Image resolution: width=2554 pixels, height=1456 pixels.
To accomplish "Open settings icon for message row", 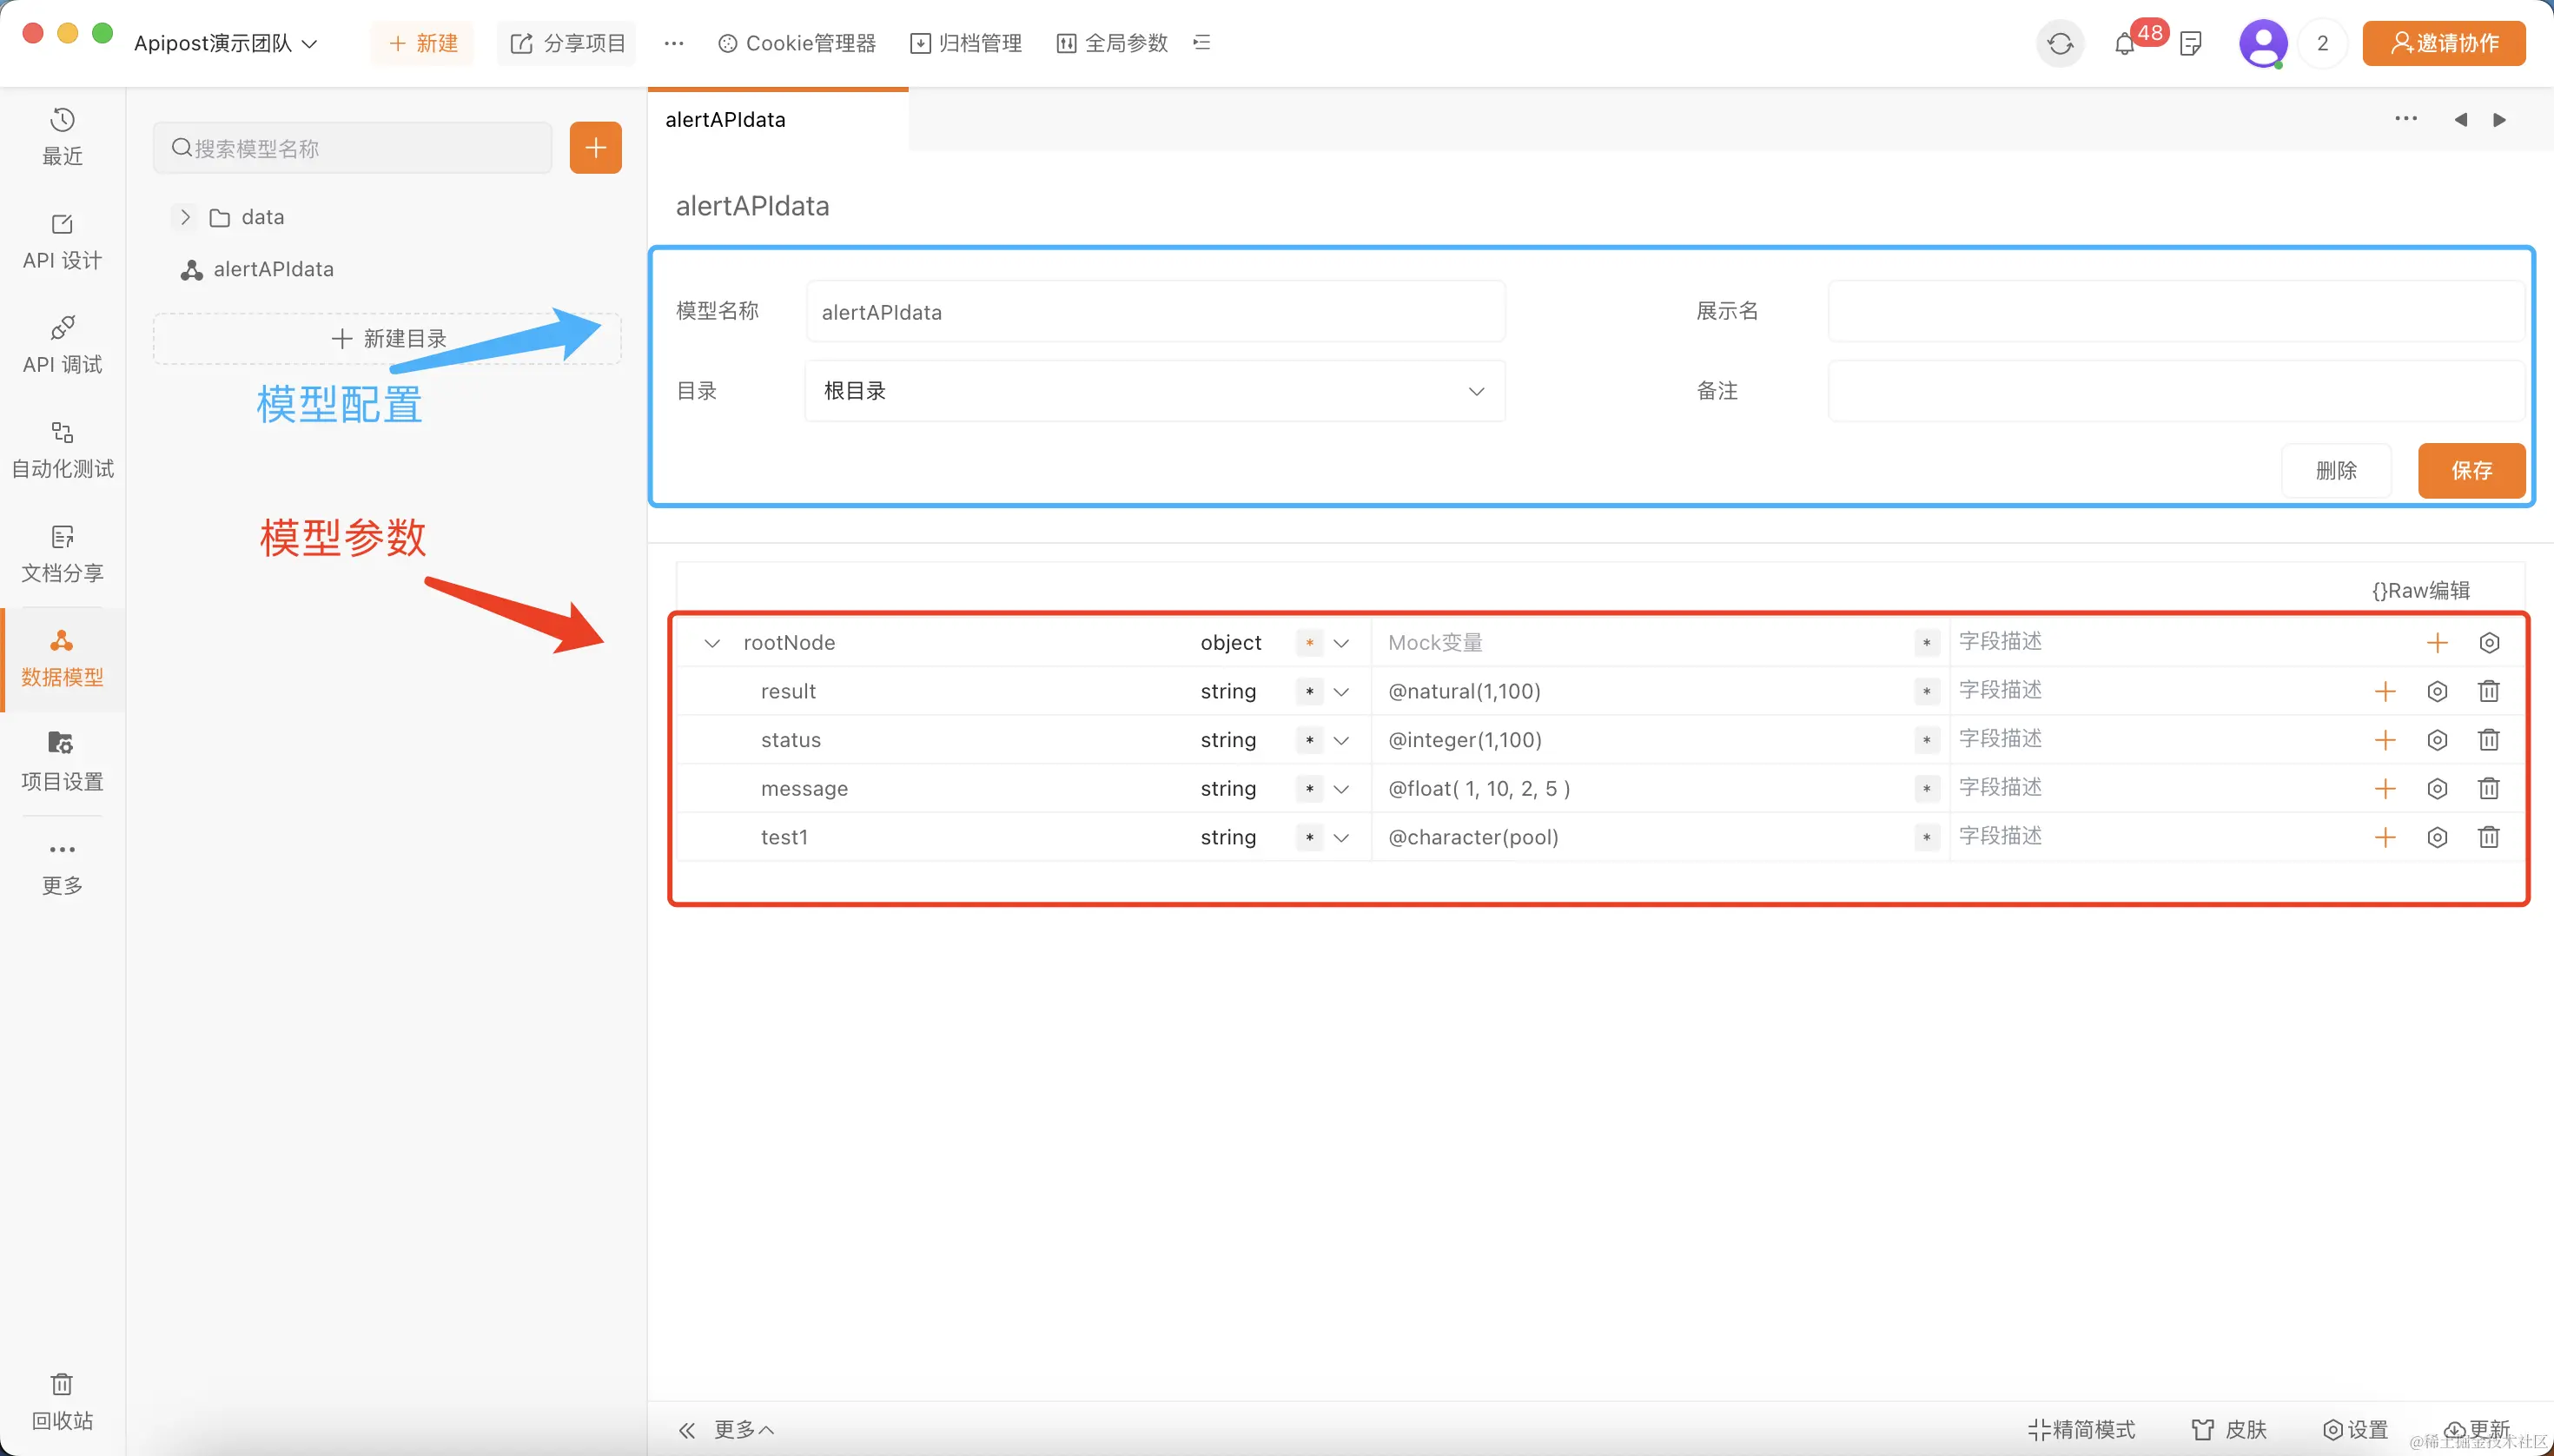I will (x=2437, y=789).
